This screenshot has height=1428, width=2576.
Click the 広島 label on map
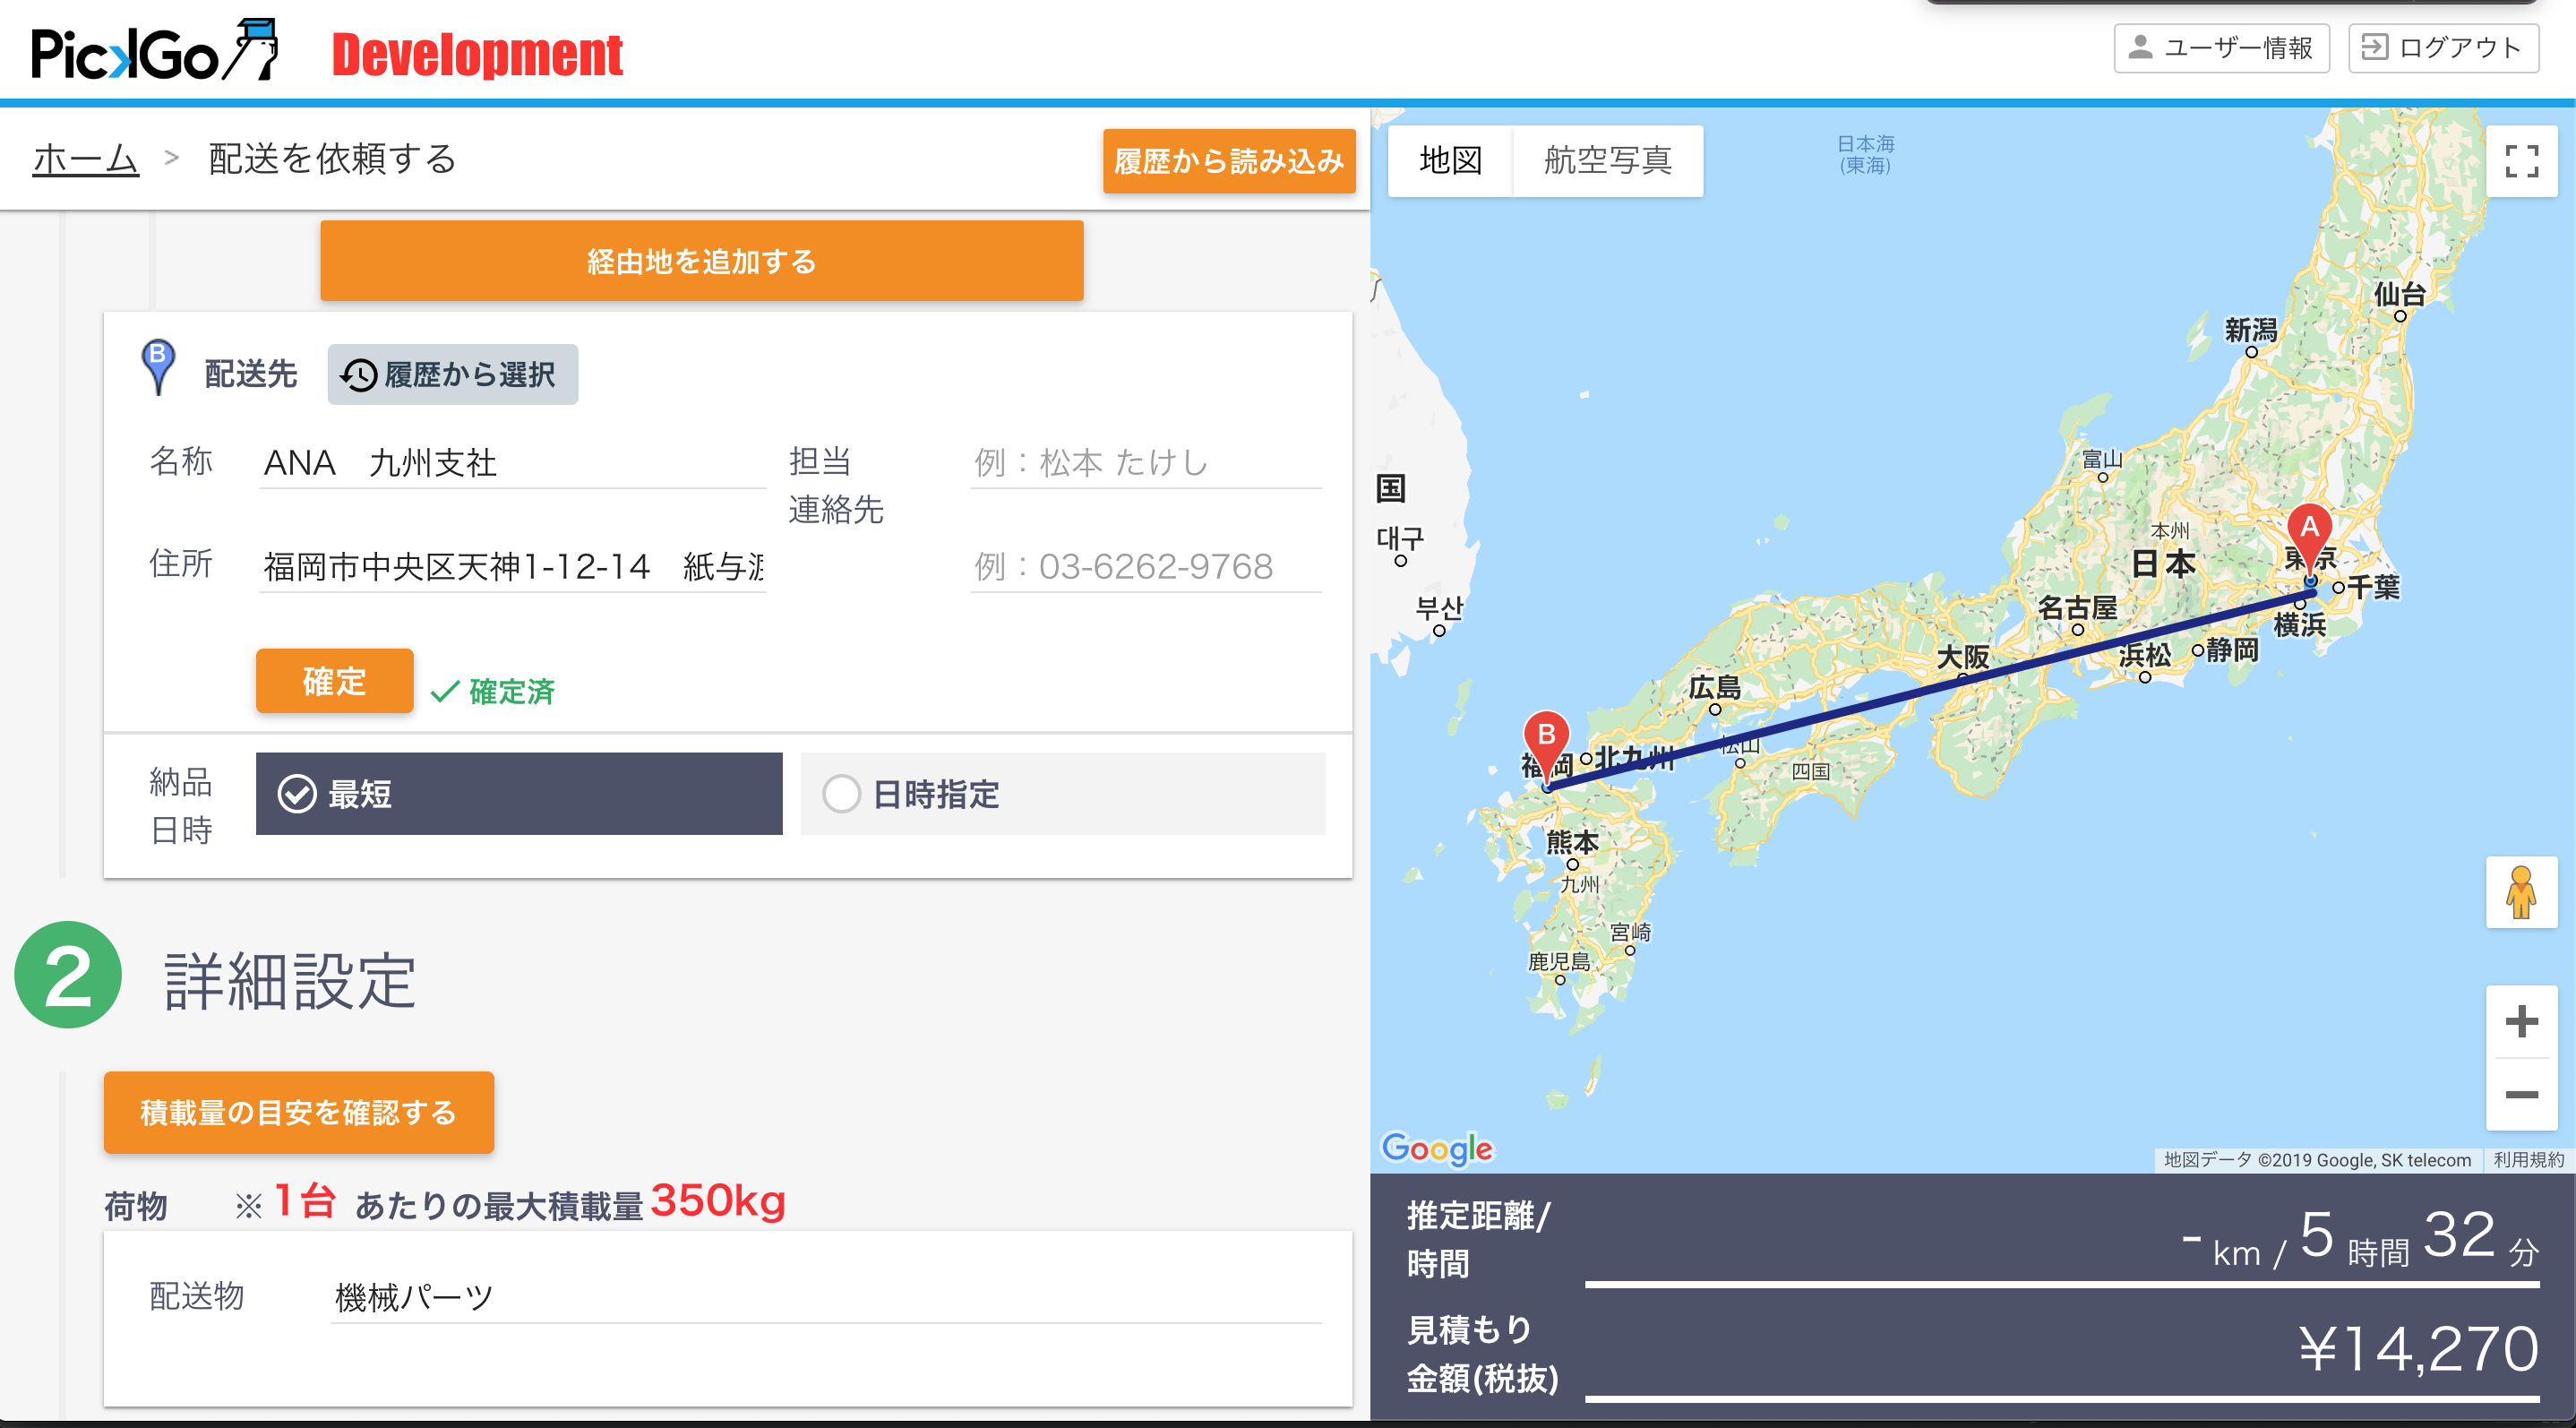(1714, 687)
